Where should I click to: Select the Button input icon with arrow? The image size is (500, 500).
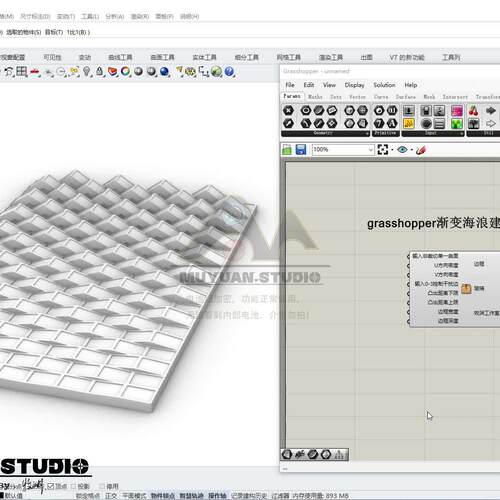[409, 110]
